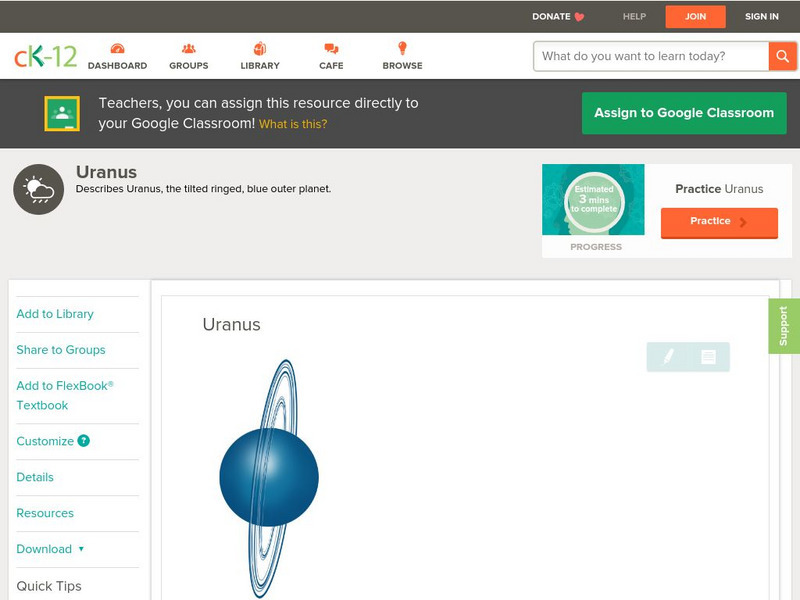Click Add to Library

55,314
